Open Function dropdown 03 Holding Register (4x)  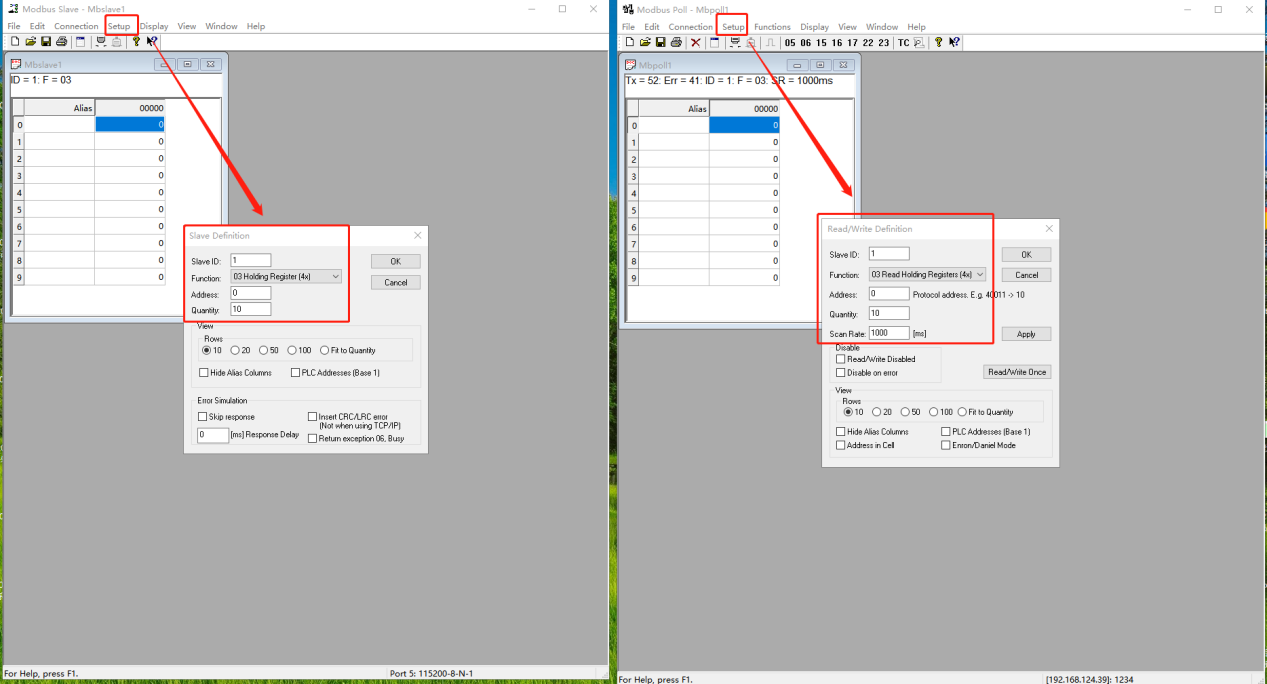point(286,276)
